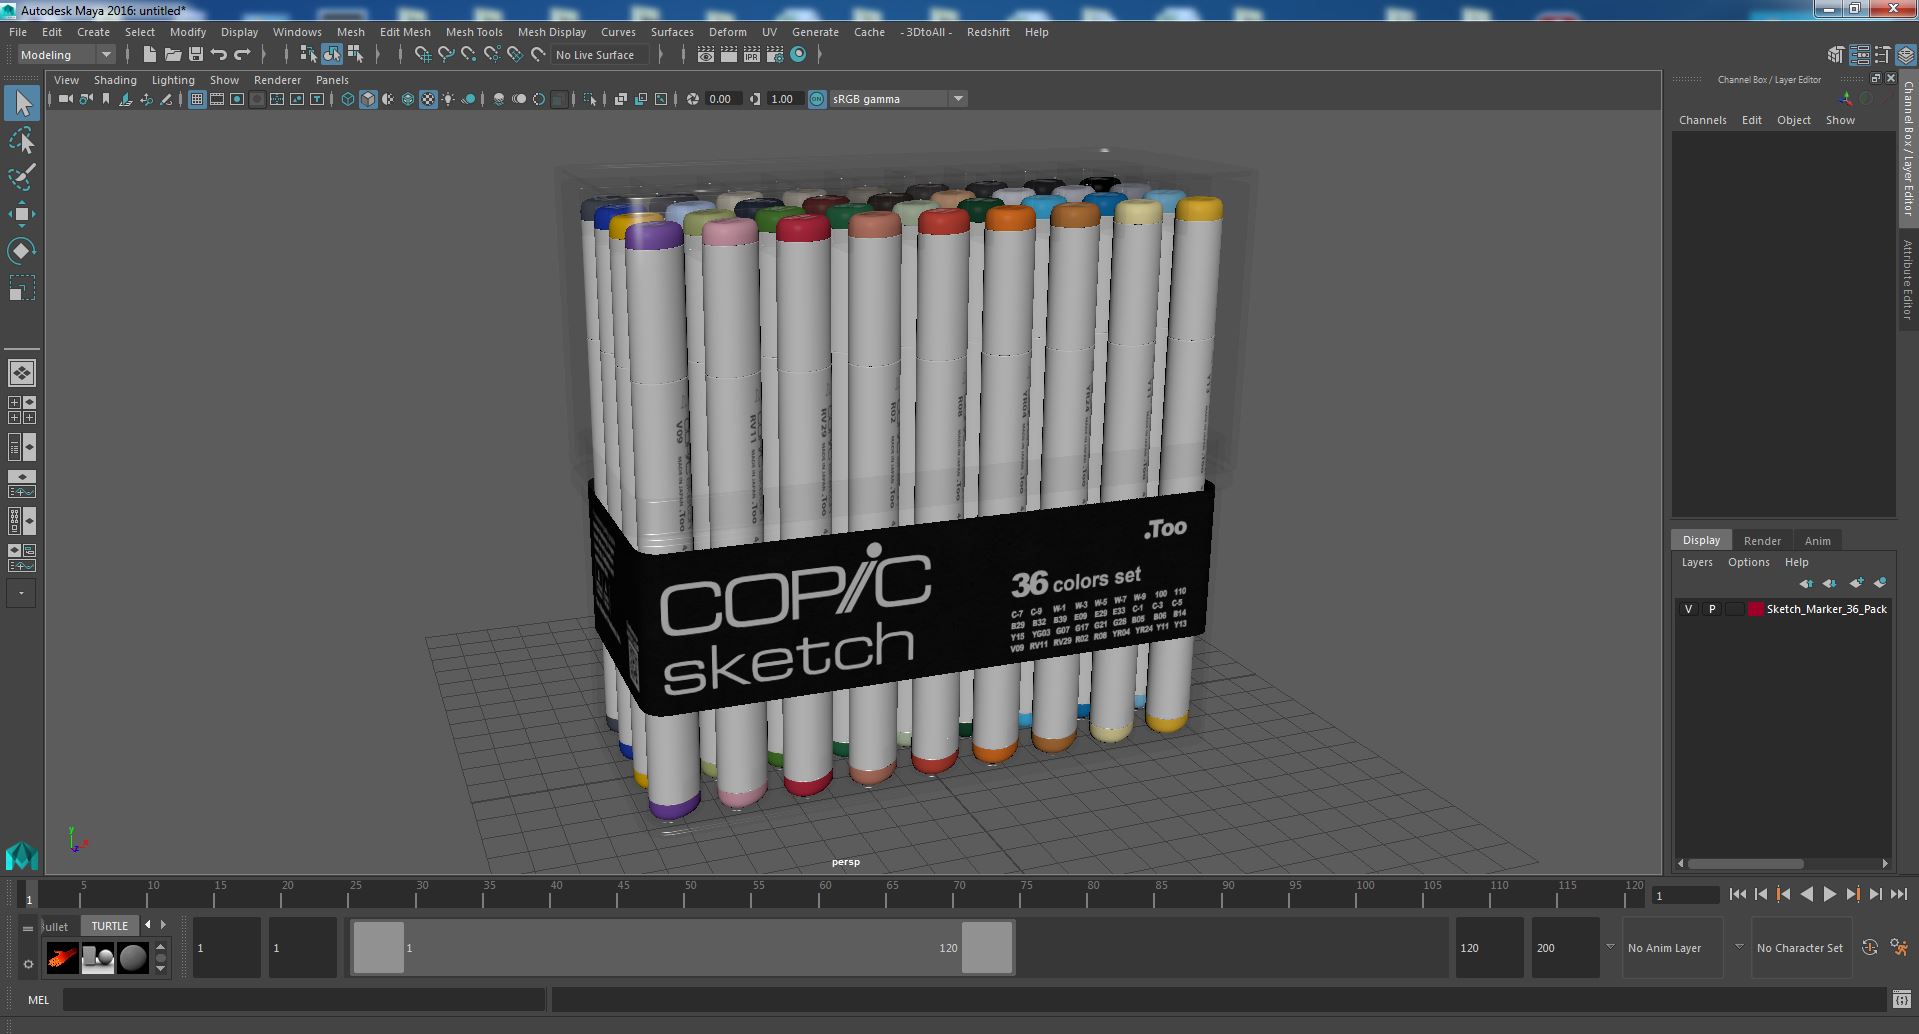Toggle snap to points
Viewport: 1919px width, 1034px height.
(x=469, y=55)
